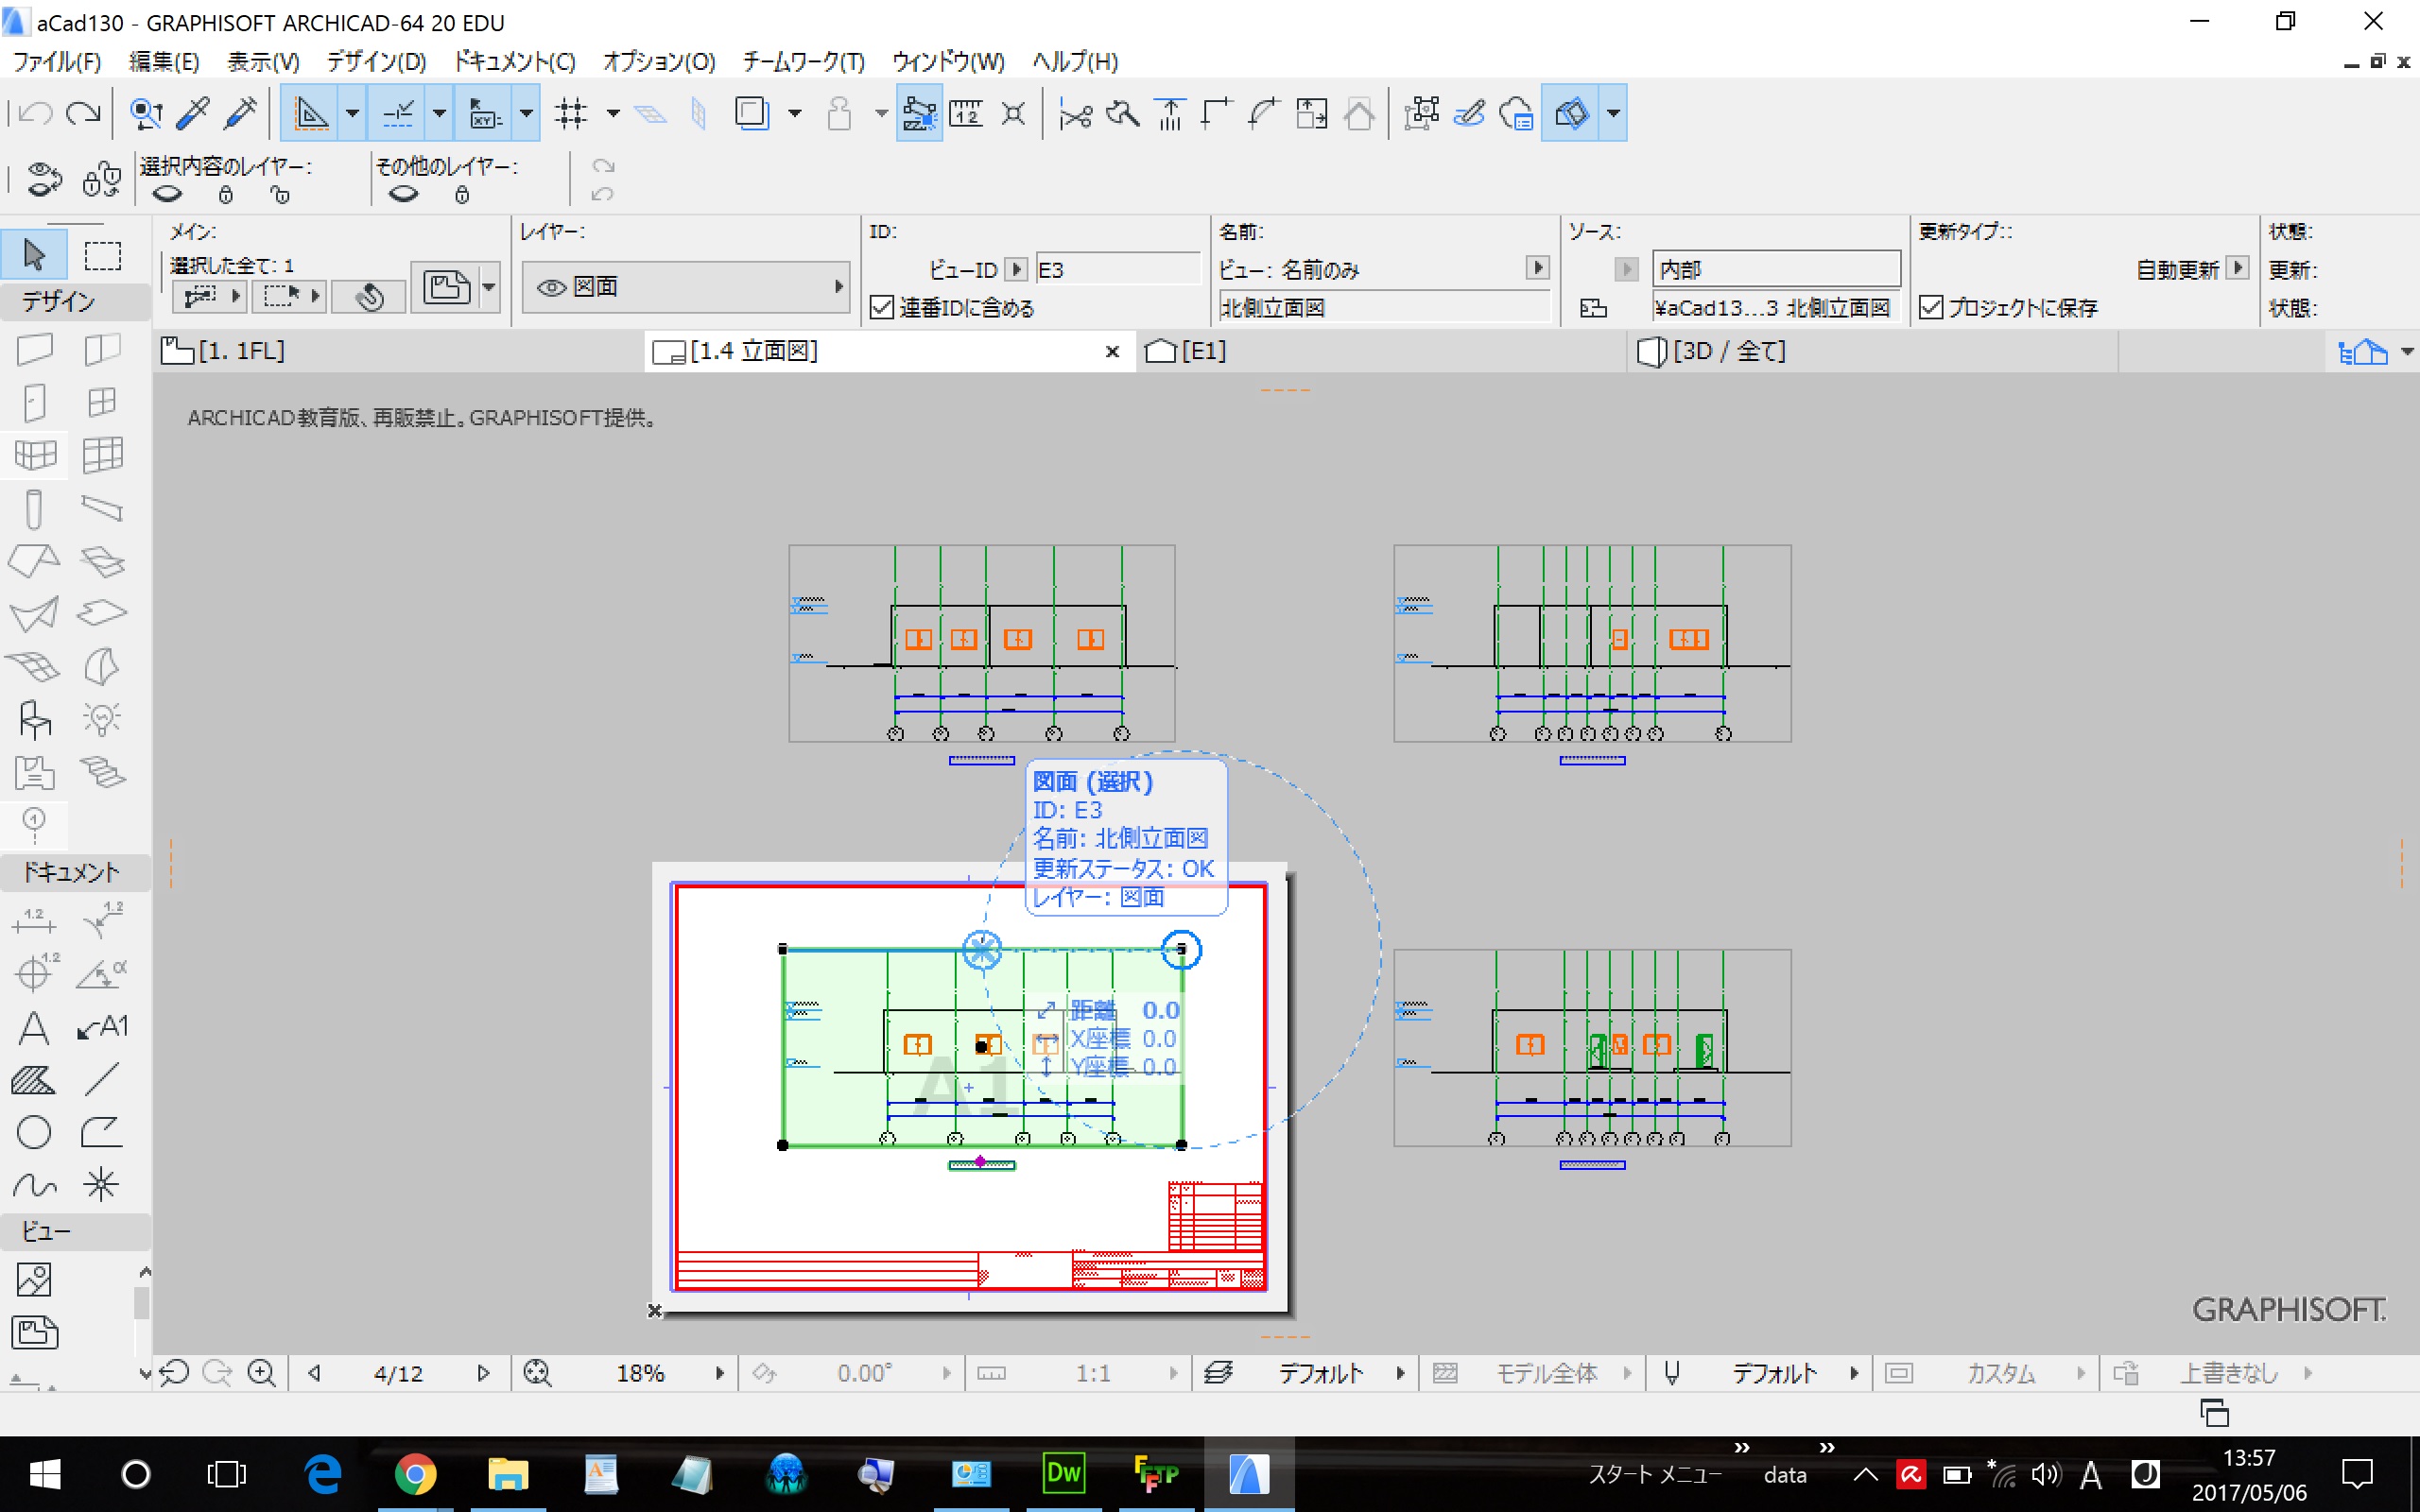
Task: Toggle other layers visibility eye
Action: coord(403,195)
